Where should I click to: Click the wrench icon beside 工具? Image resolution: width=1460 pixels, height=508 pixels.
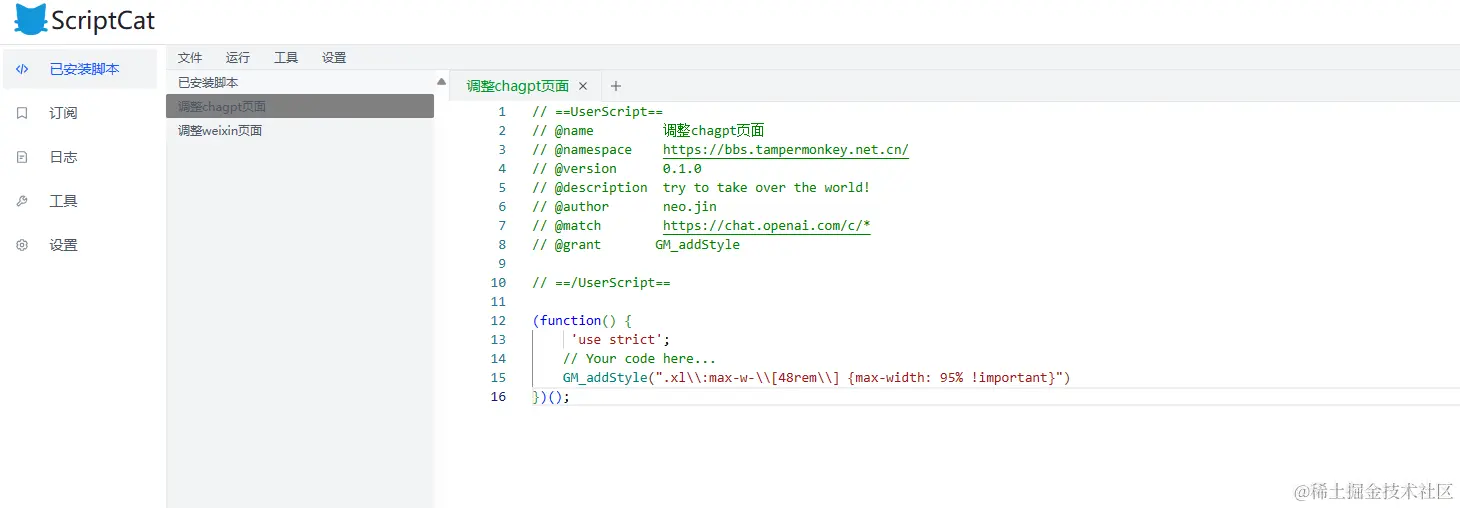click(x=22, y=201)
